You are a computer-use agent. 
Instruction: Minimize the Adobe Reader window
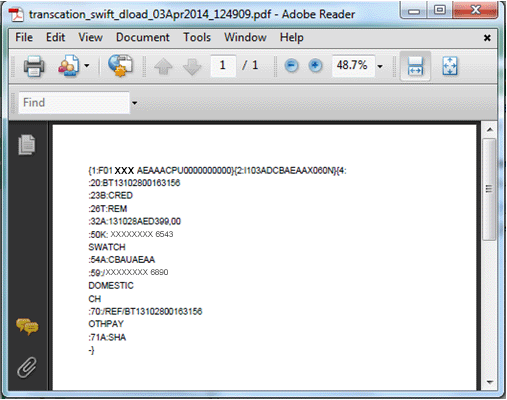tap(414, 11)
